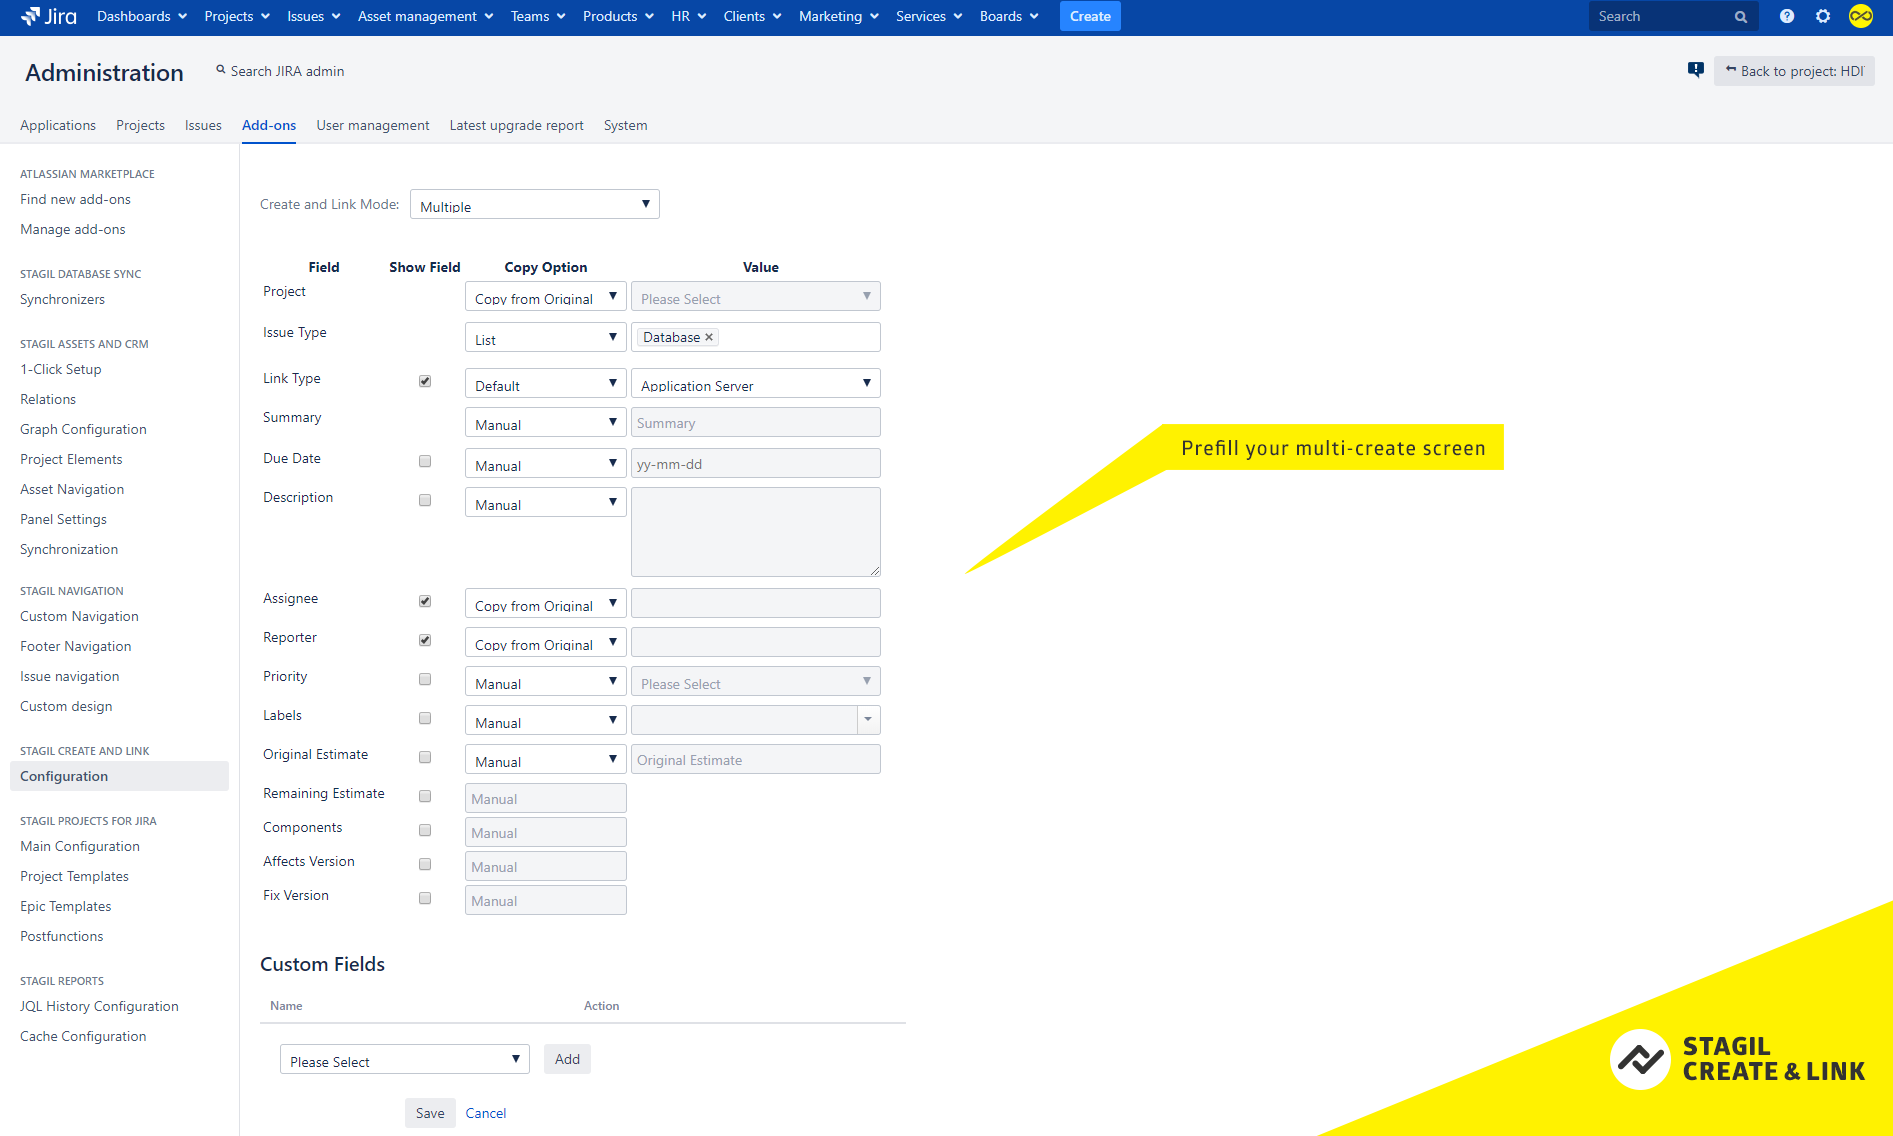Enable Remaining Estimate show field checkbox
Viewport: 1893px width, 1136px height.
click(425, 796)
